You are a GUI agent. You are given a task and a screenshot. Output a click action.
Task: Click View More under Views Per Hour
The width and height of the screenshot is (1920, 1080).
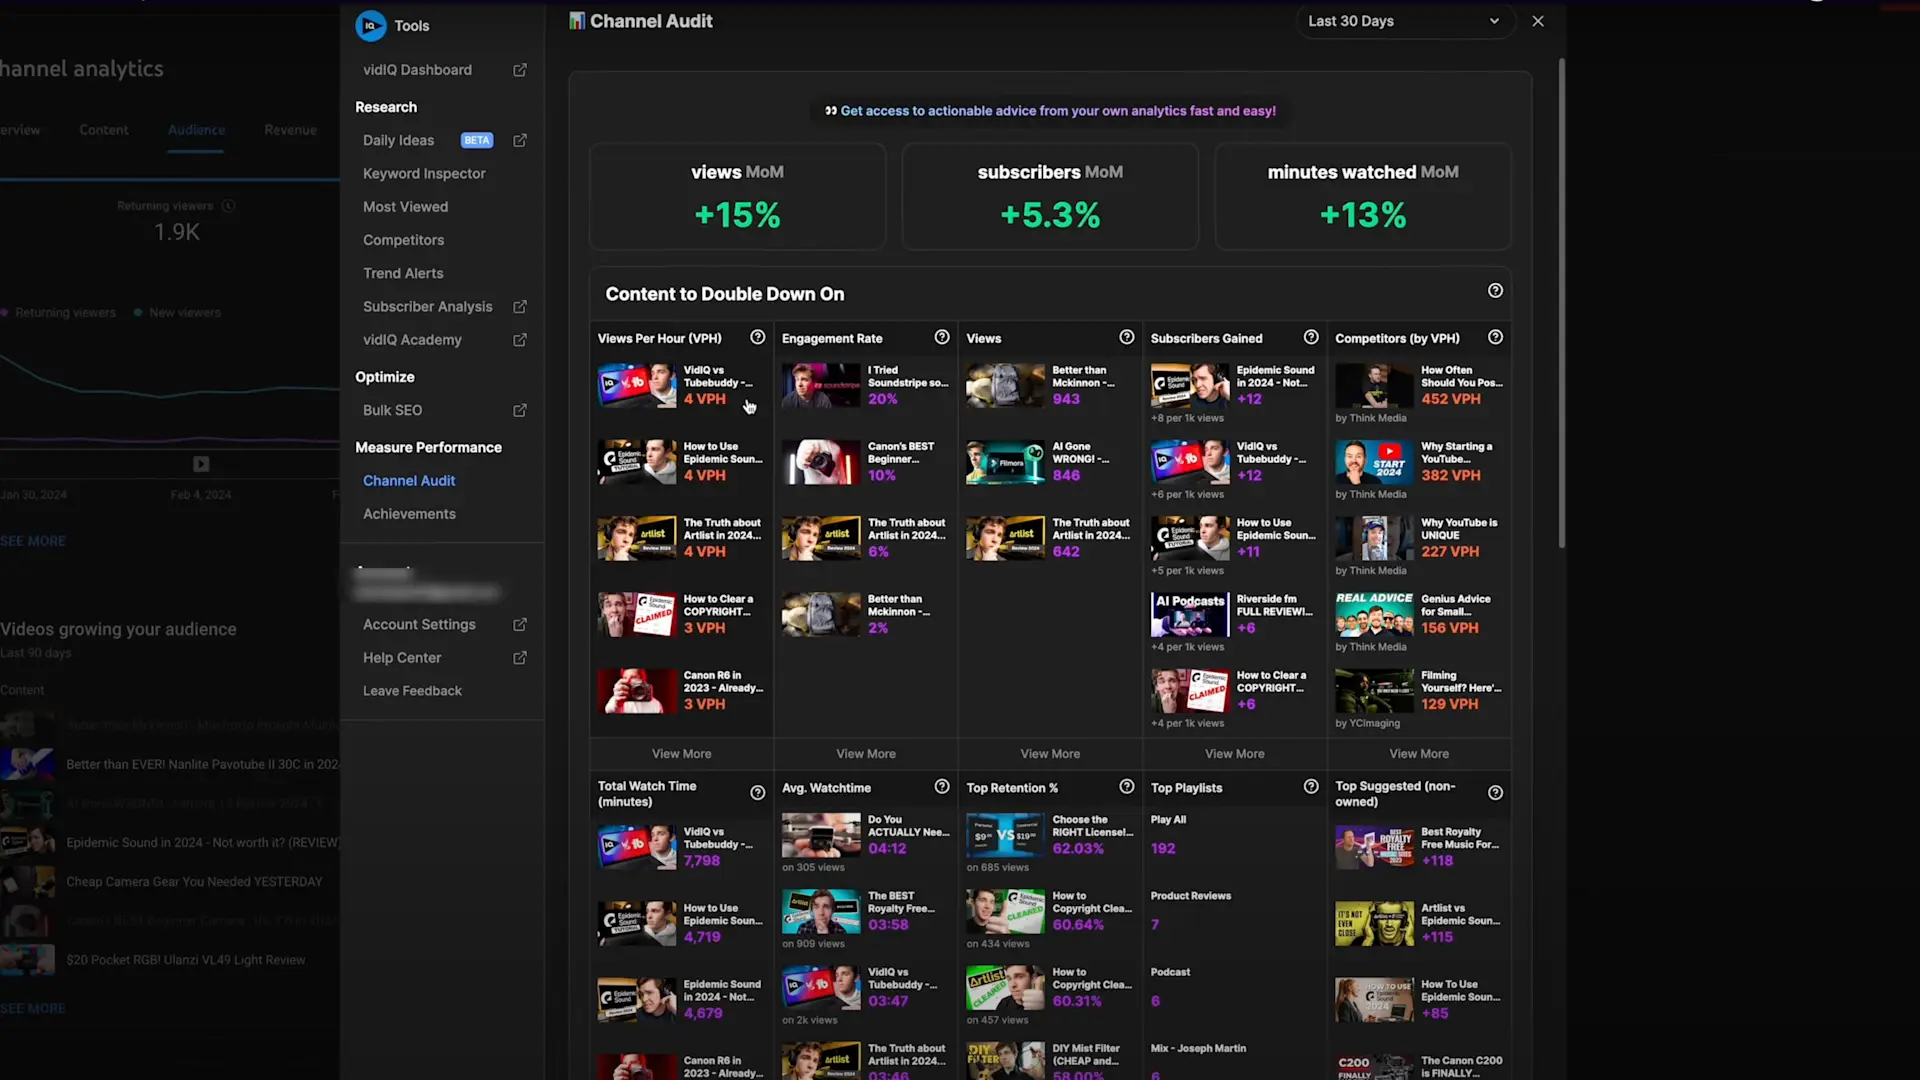click(x=680, y=753)
